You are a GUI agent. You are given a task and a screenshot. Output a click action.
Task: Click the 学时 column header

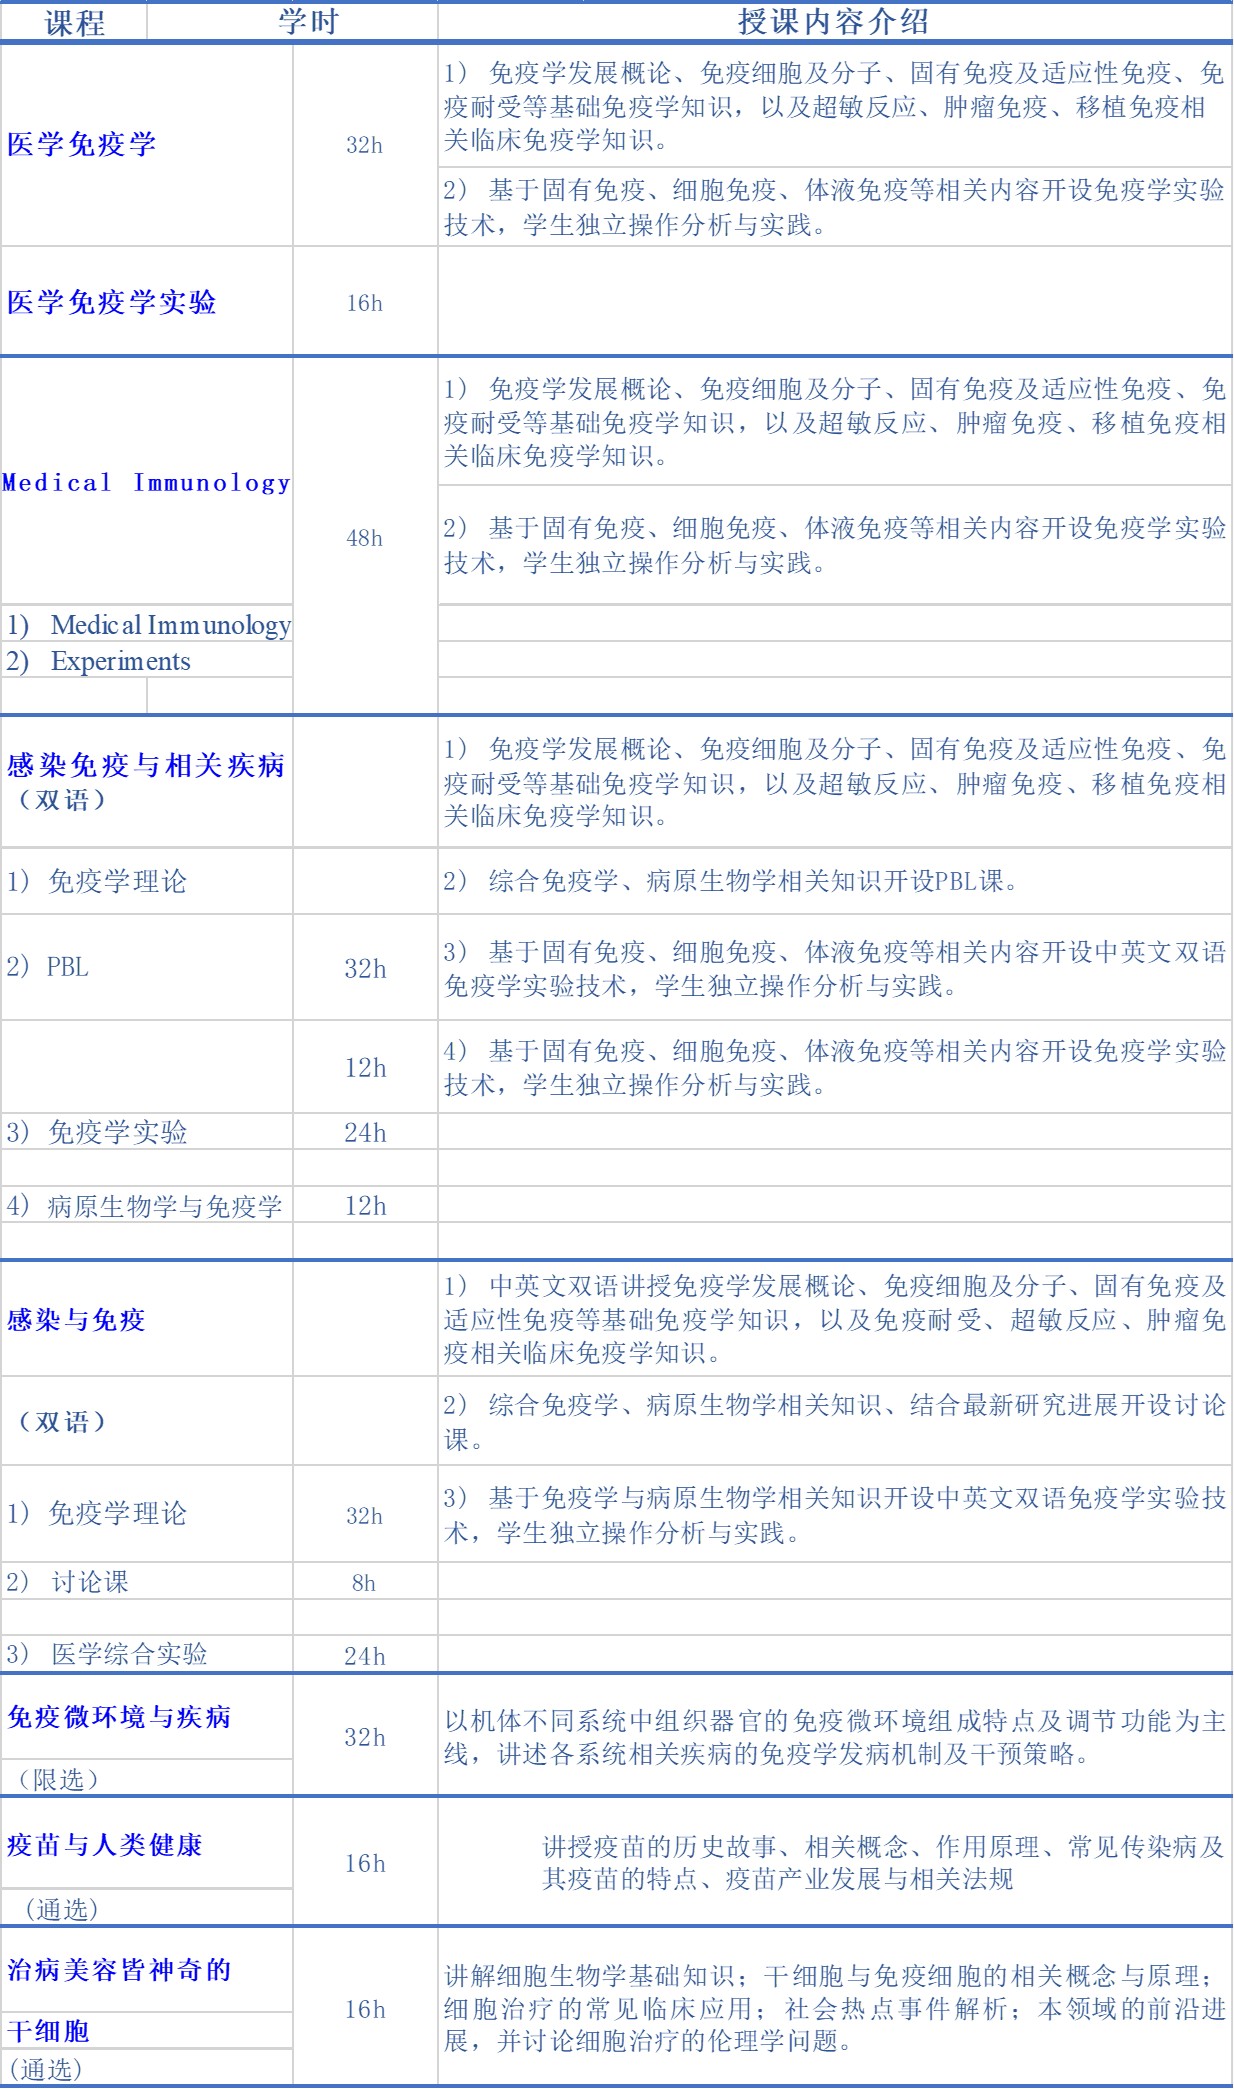pos(309,22)
